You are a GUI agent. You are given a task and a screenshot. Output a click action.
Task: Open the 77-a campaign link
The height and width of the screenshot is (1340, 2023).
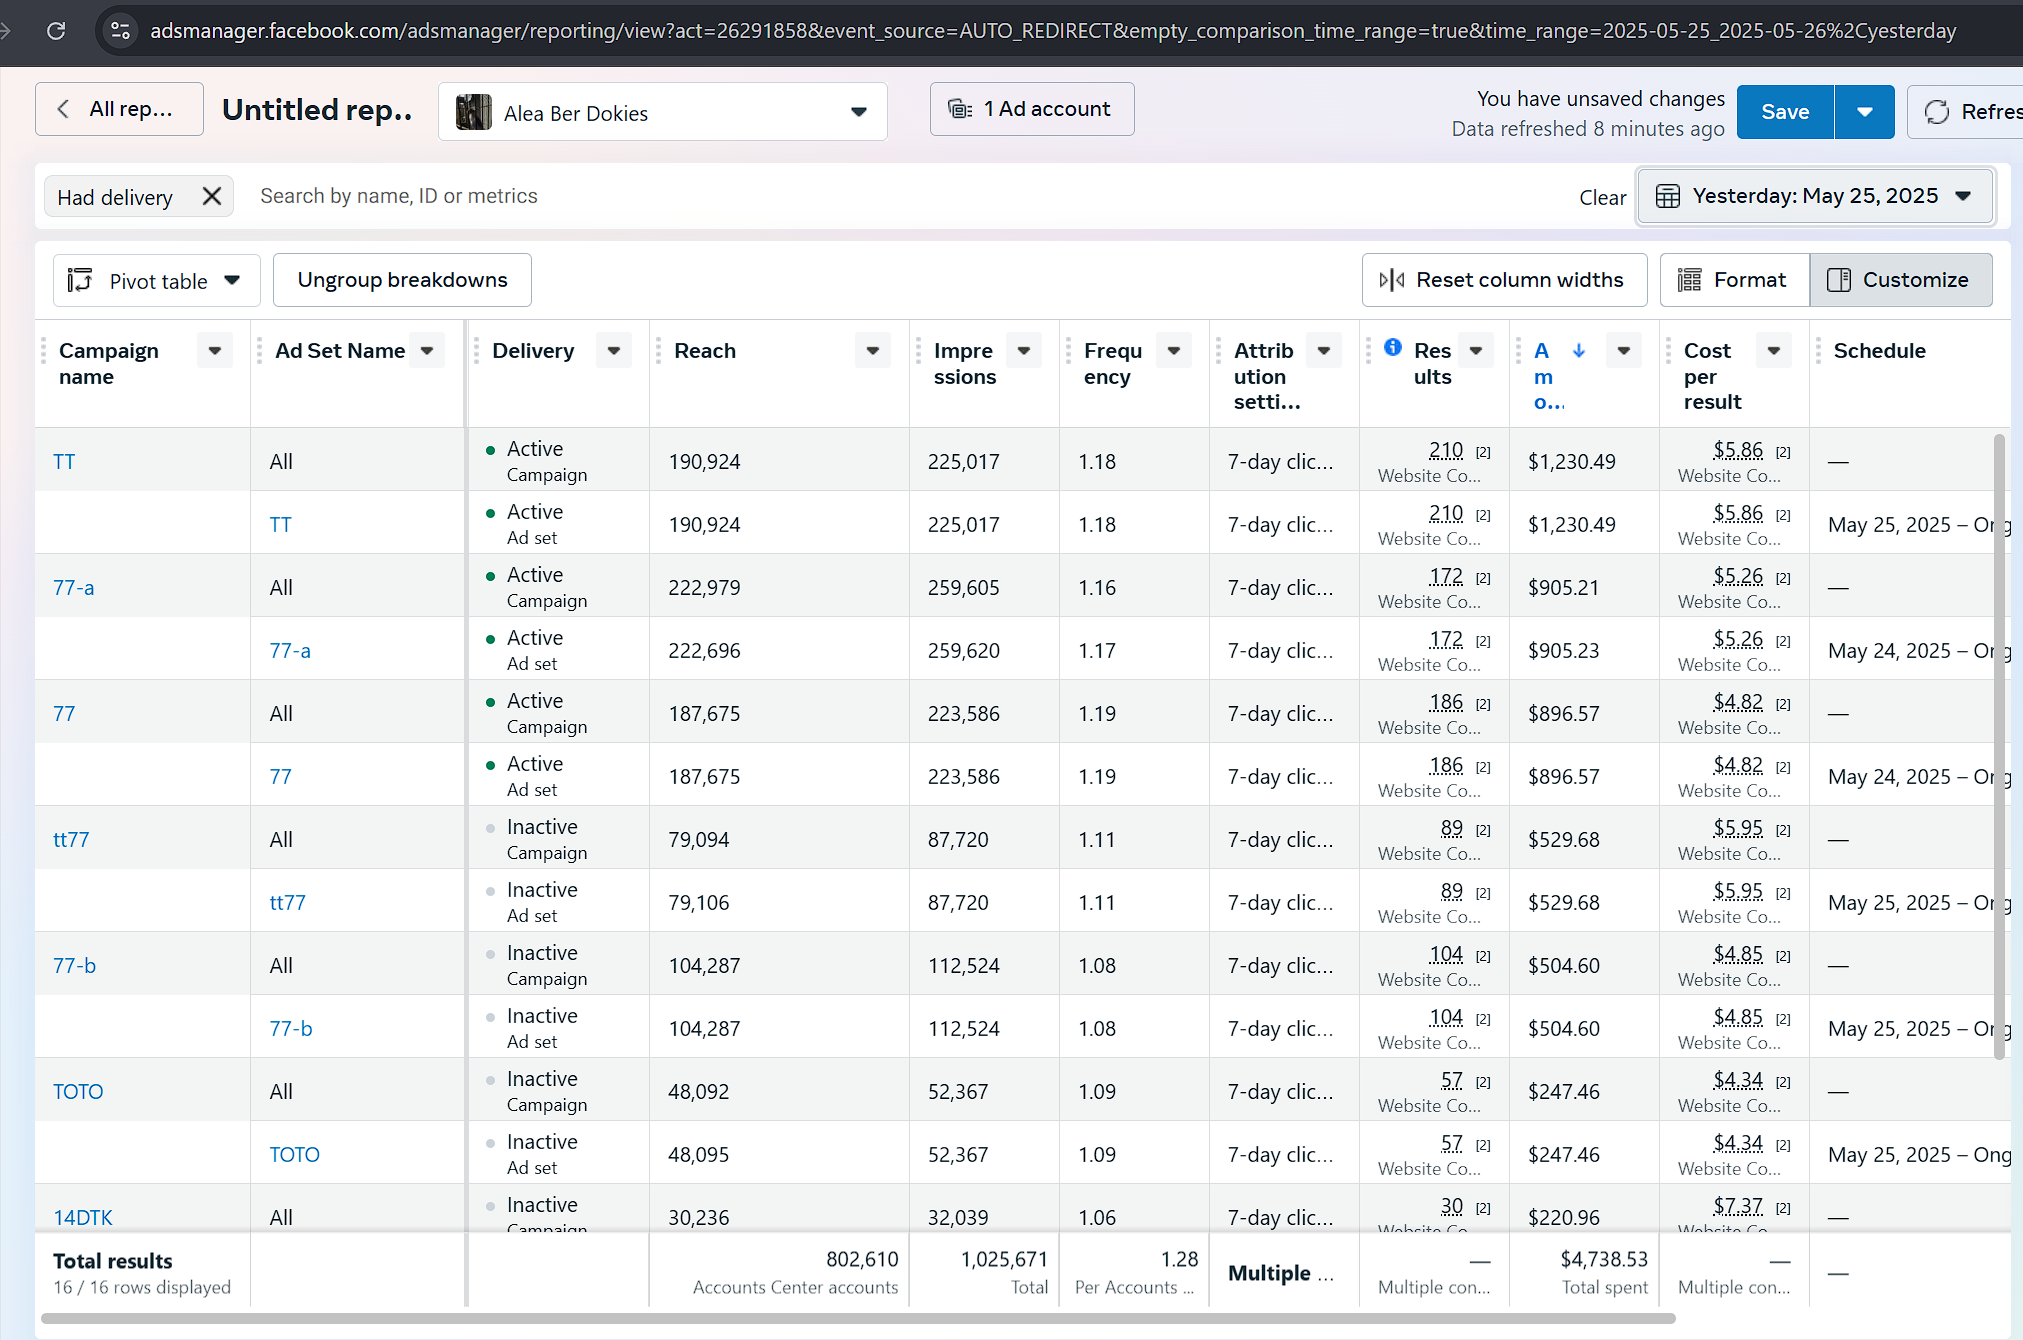tap(74, 588)
